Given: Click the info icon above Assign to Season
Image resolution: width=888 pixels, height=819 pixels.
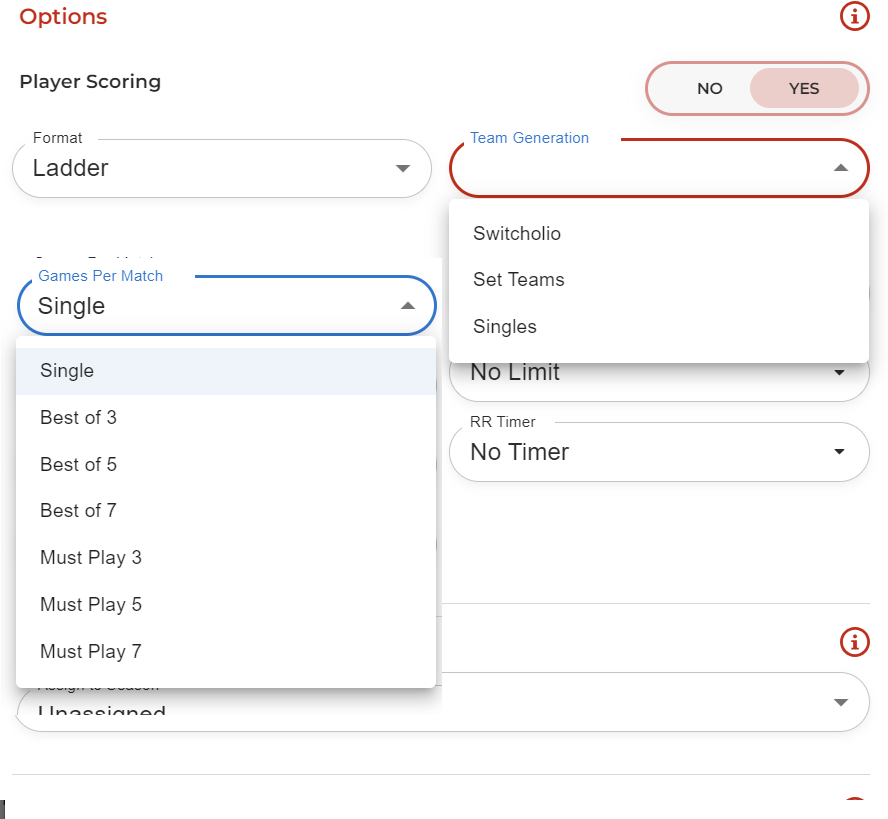Looking at the screenshot, I should coord(854,642).
